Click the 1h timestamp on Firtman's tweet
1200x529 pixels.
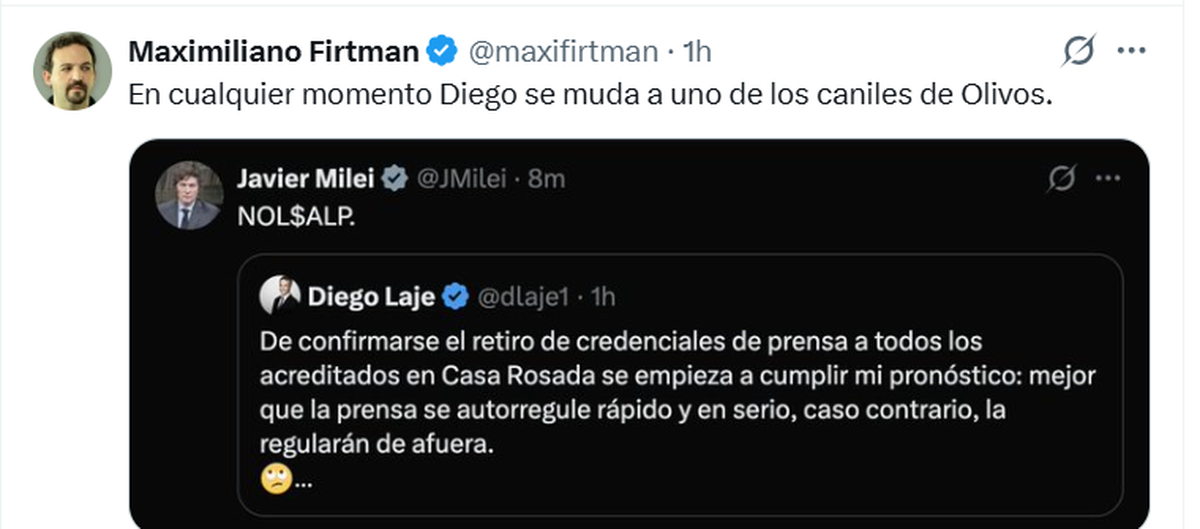696,51
